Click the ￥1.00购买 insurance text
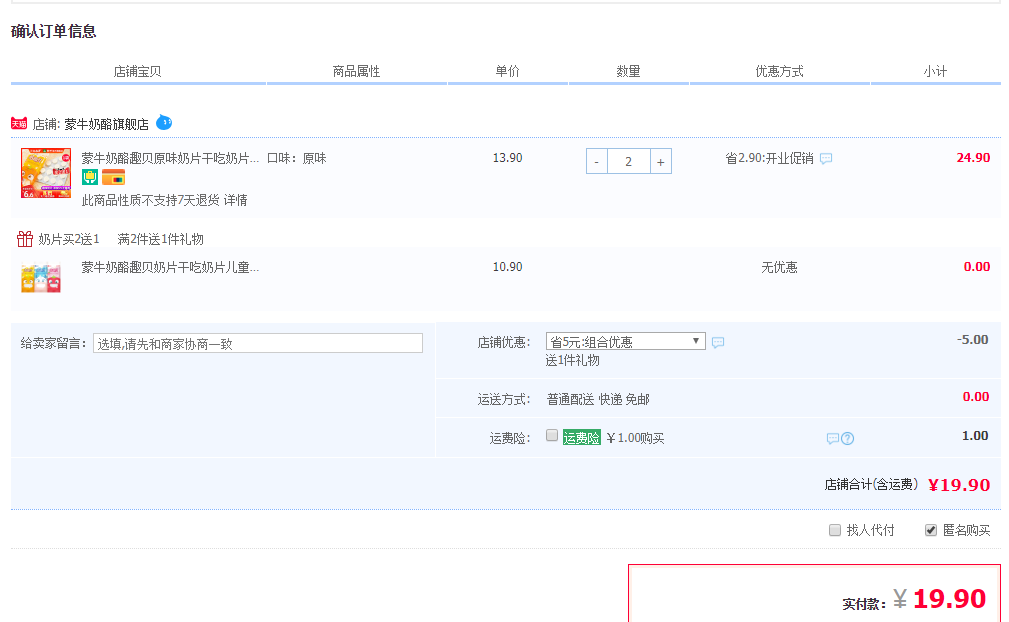1009x622 pixels. click(x=635, y=438)
